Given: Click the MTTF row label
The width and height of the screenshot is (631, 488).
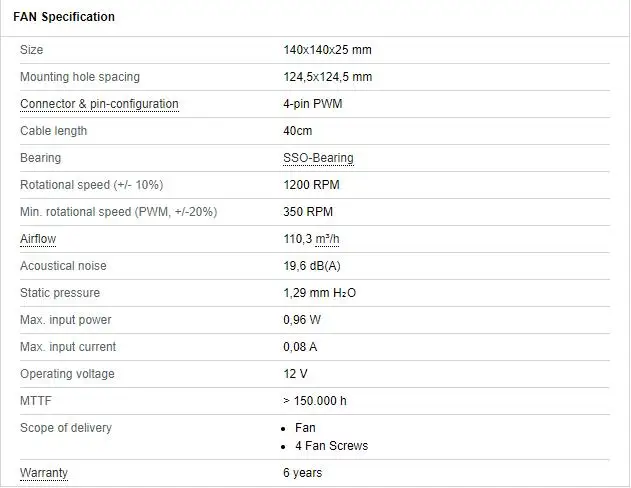Looking at the screenshot, I should pyautogui.click(x=35, y=401).
